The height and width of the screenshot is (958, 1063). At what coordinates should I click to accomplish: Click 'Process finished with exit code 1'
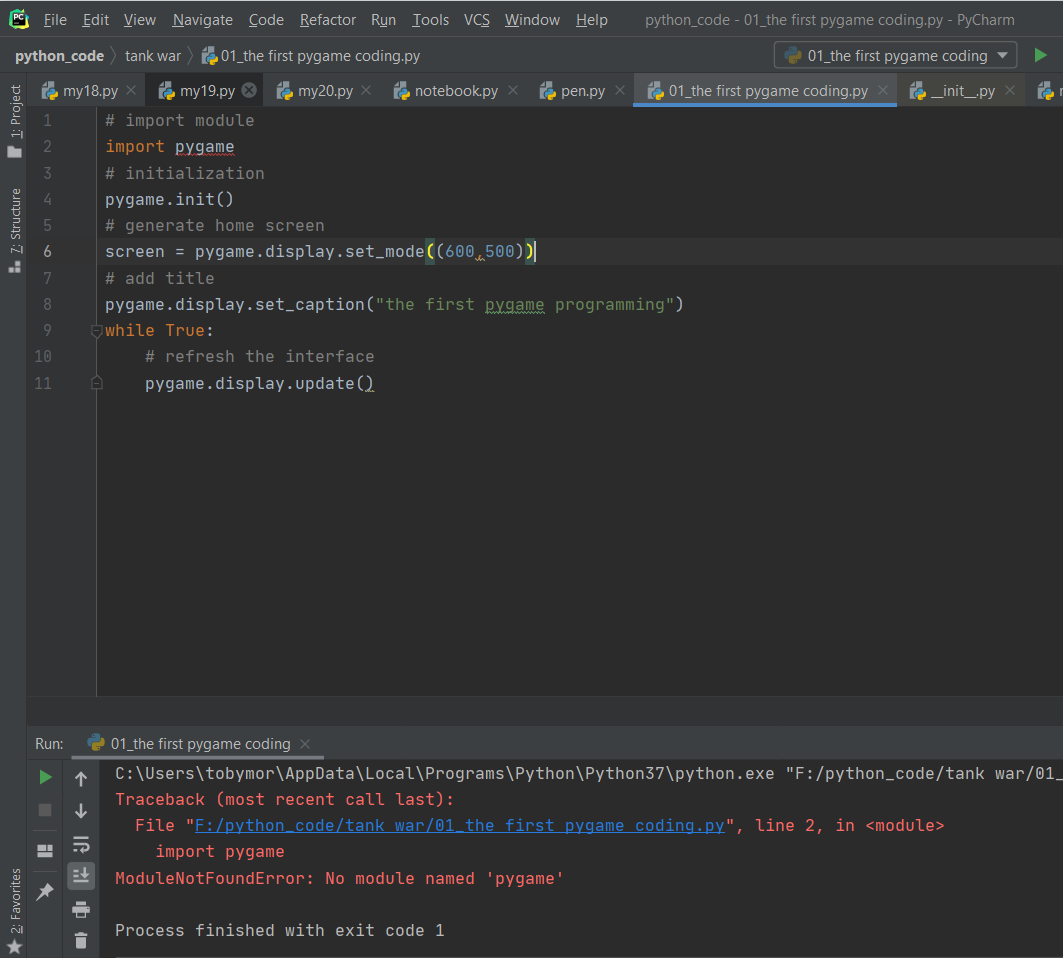pyautogui.click(x=279, y=930)
